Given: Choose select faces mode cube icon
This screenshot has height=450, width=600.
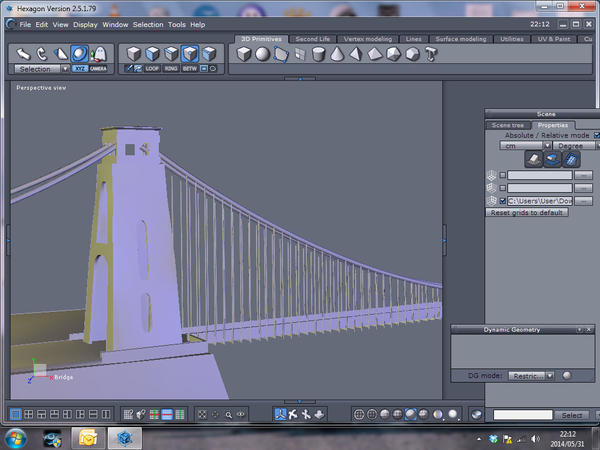Looking at the screenshot, I should coord(152,54).
